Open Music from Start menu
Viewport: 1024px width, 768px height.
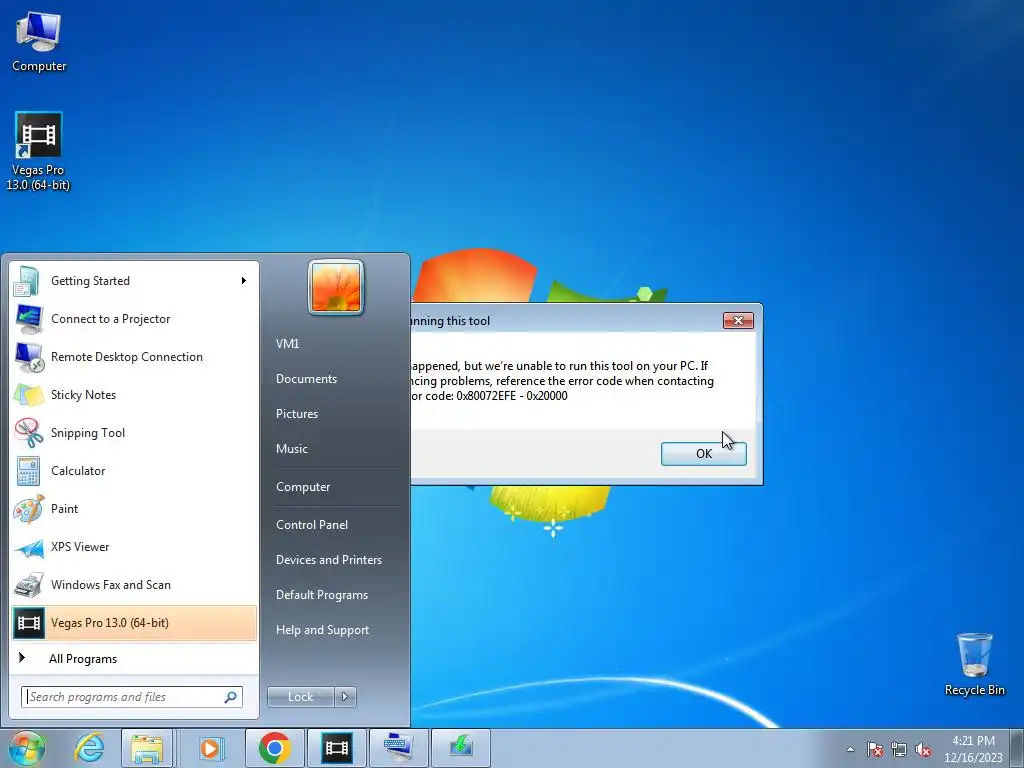(x=292, y=449)
